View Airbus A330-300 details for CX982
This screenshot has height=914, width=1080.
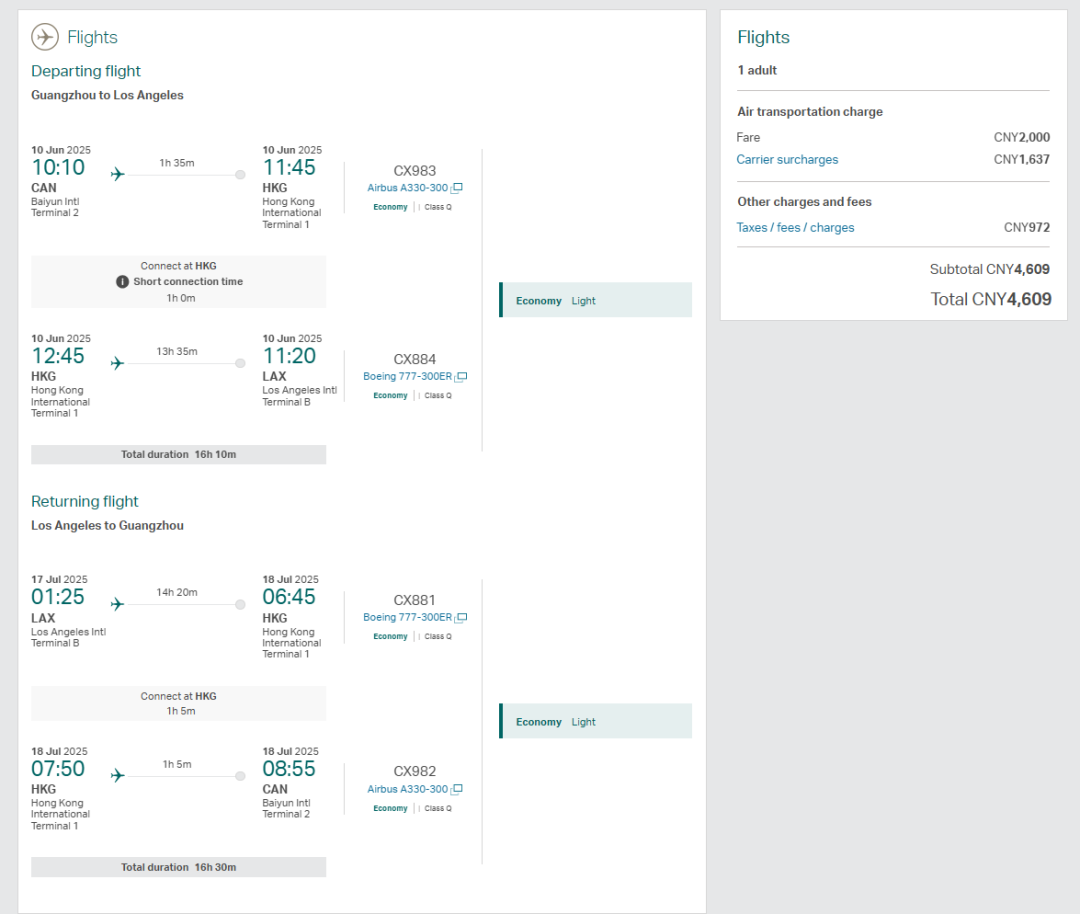[x=408, y=790]
